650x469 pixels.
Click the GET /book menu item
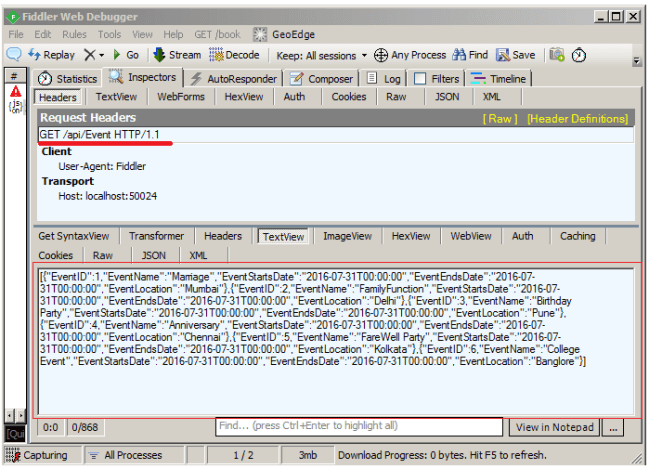click(217, 34)
